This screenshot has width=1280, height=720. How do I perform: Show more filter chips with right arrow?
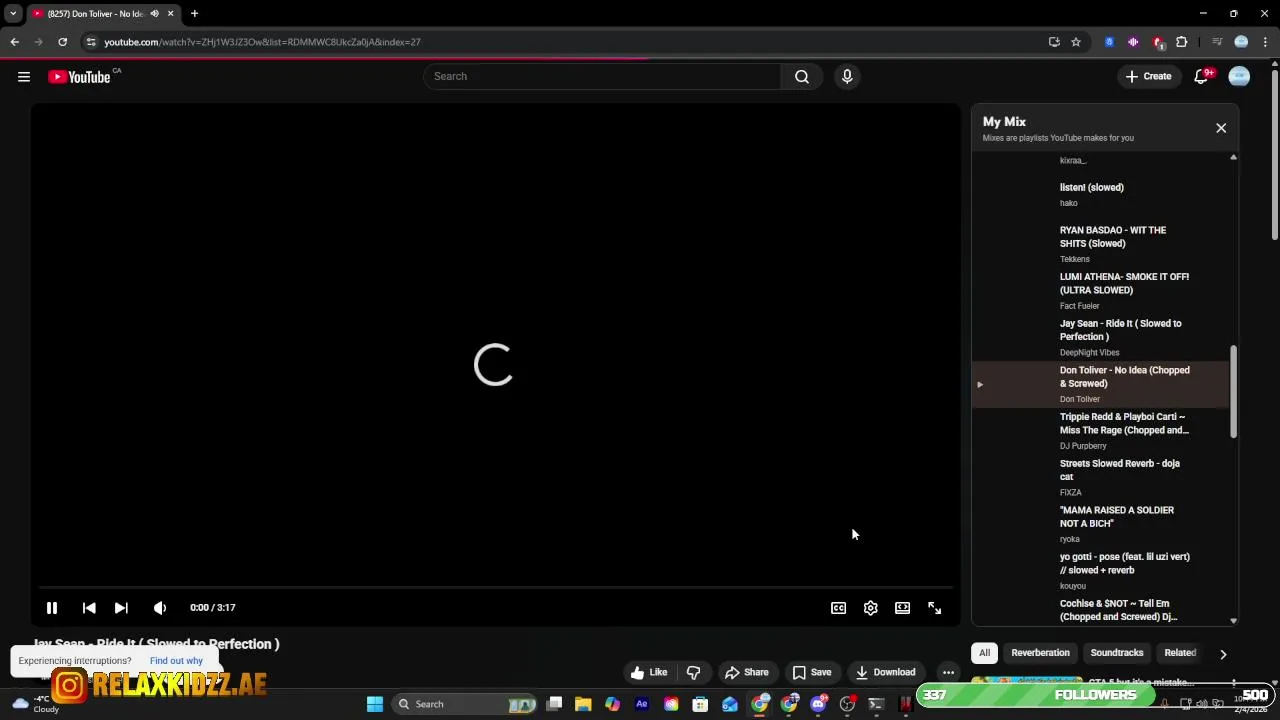1222,654
